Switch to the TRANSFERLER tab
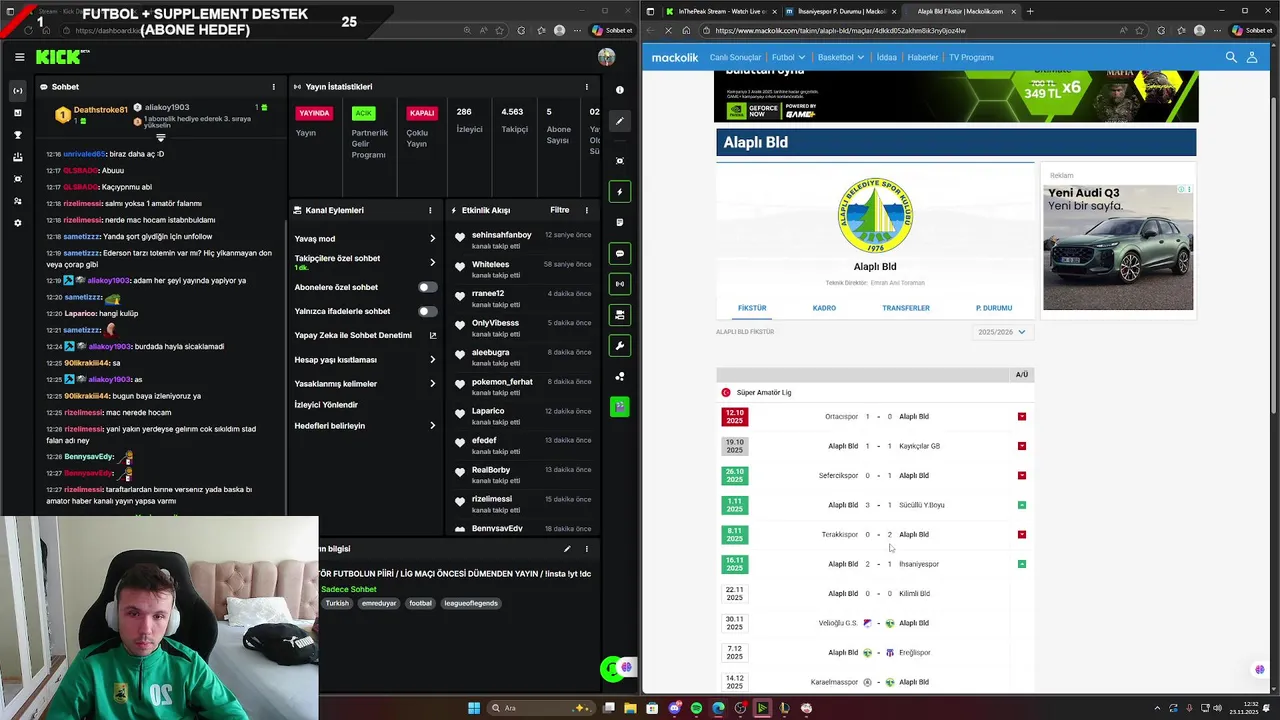This screenshot has height=720, width=1280. pyautogui.click(x=906, y=308)
